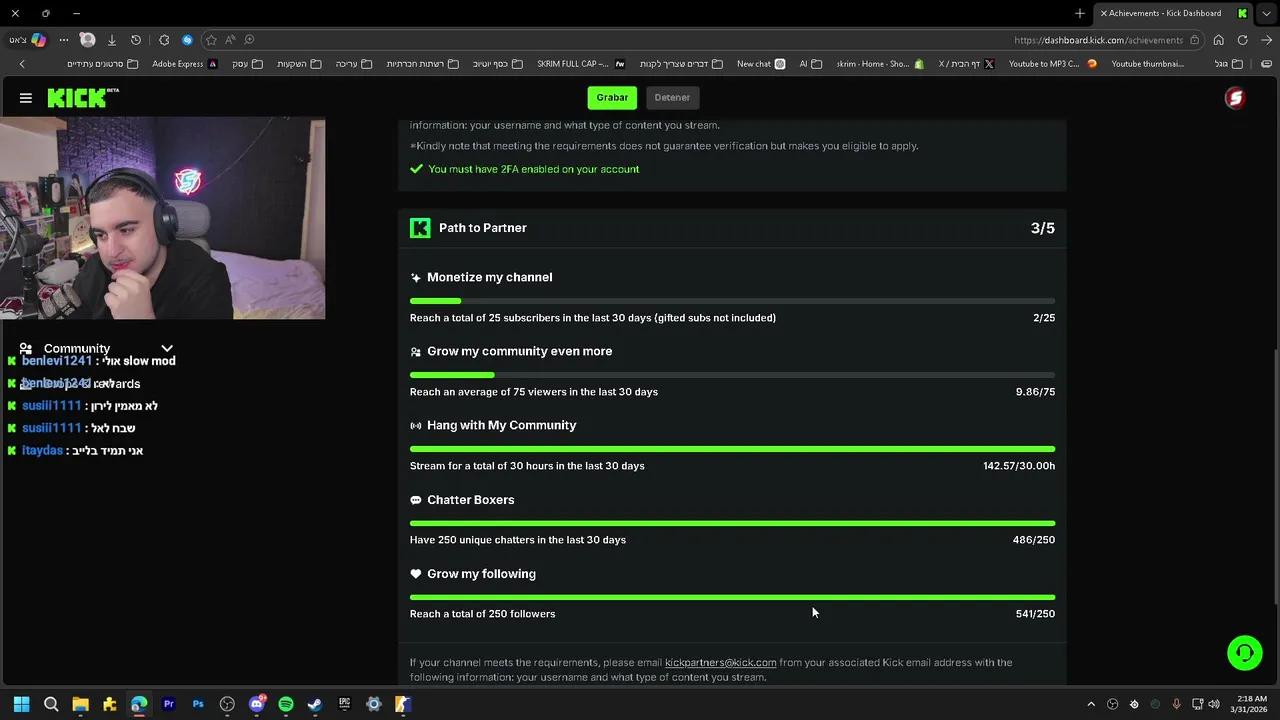Click the Monetize my channel progress bar
Image resolution: width=1280 pixels, height=720 pixels.
coord(732,301)
